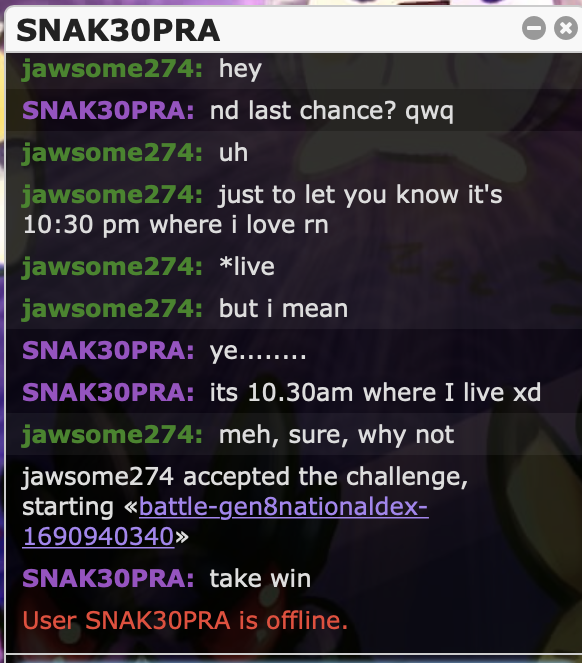Screen dimensions: 582x663
Task: Open jawsome274 username beside 'hey'
Action: click(112, 69)
